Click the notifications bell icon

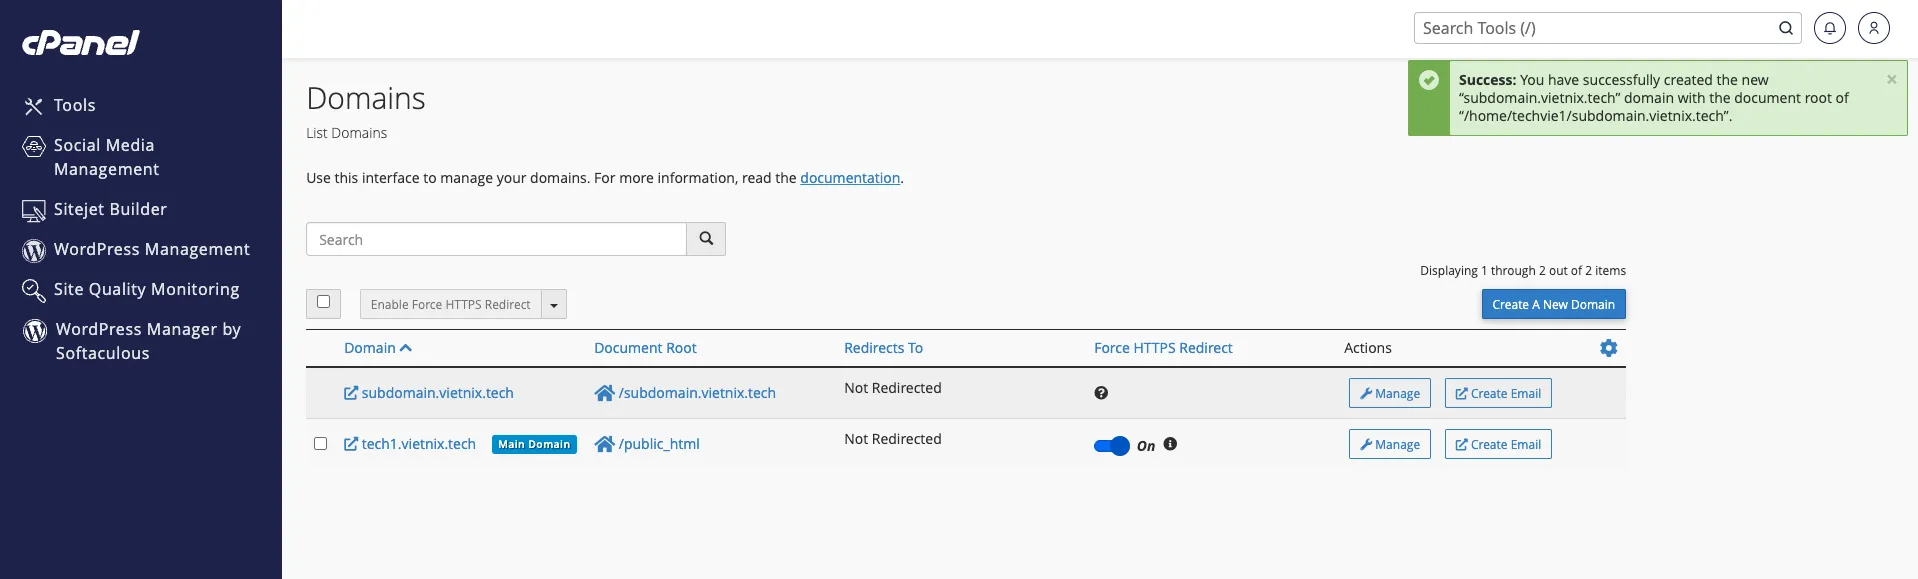1829,28
